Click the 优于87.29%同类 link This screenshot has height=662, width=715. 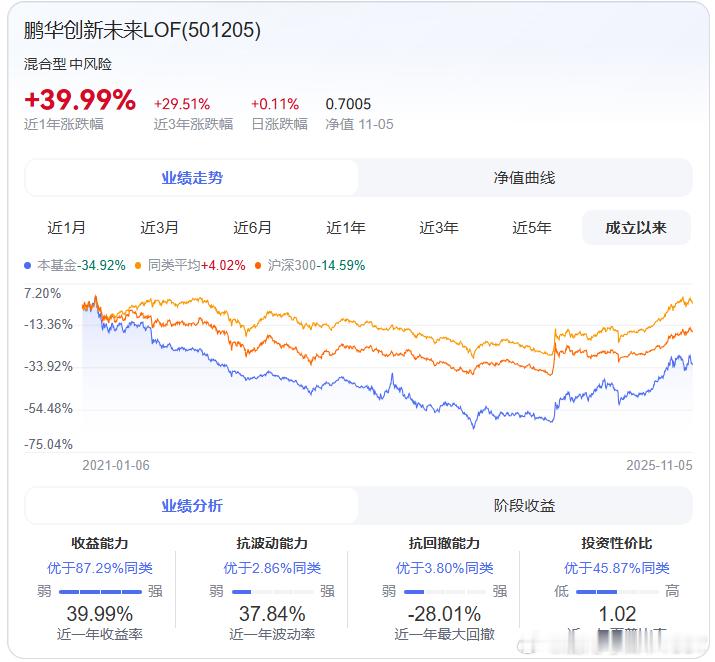(x=100, y=568)
